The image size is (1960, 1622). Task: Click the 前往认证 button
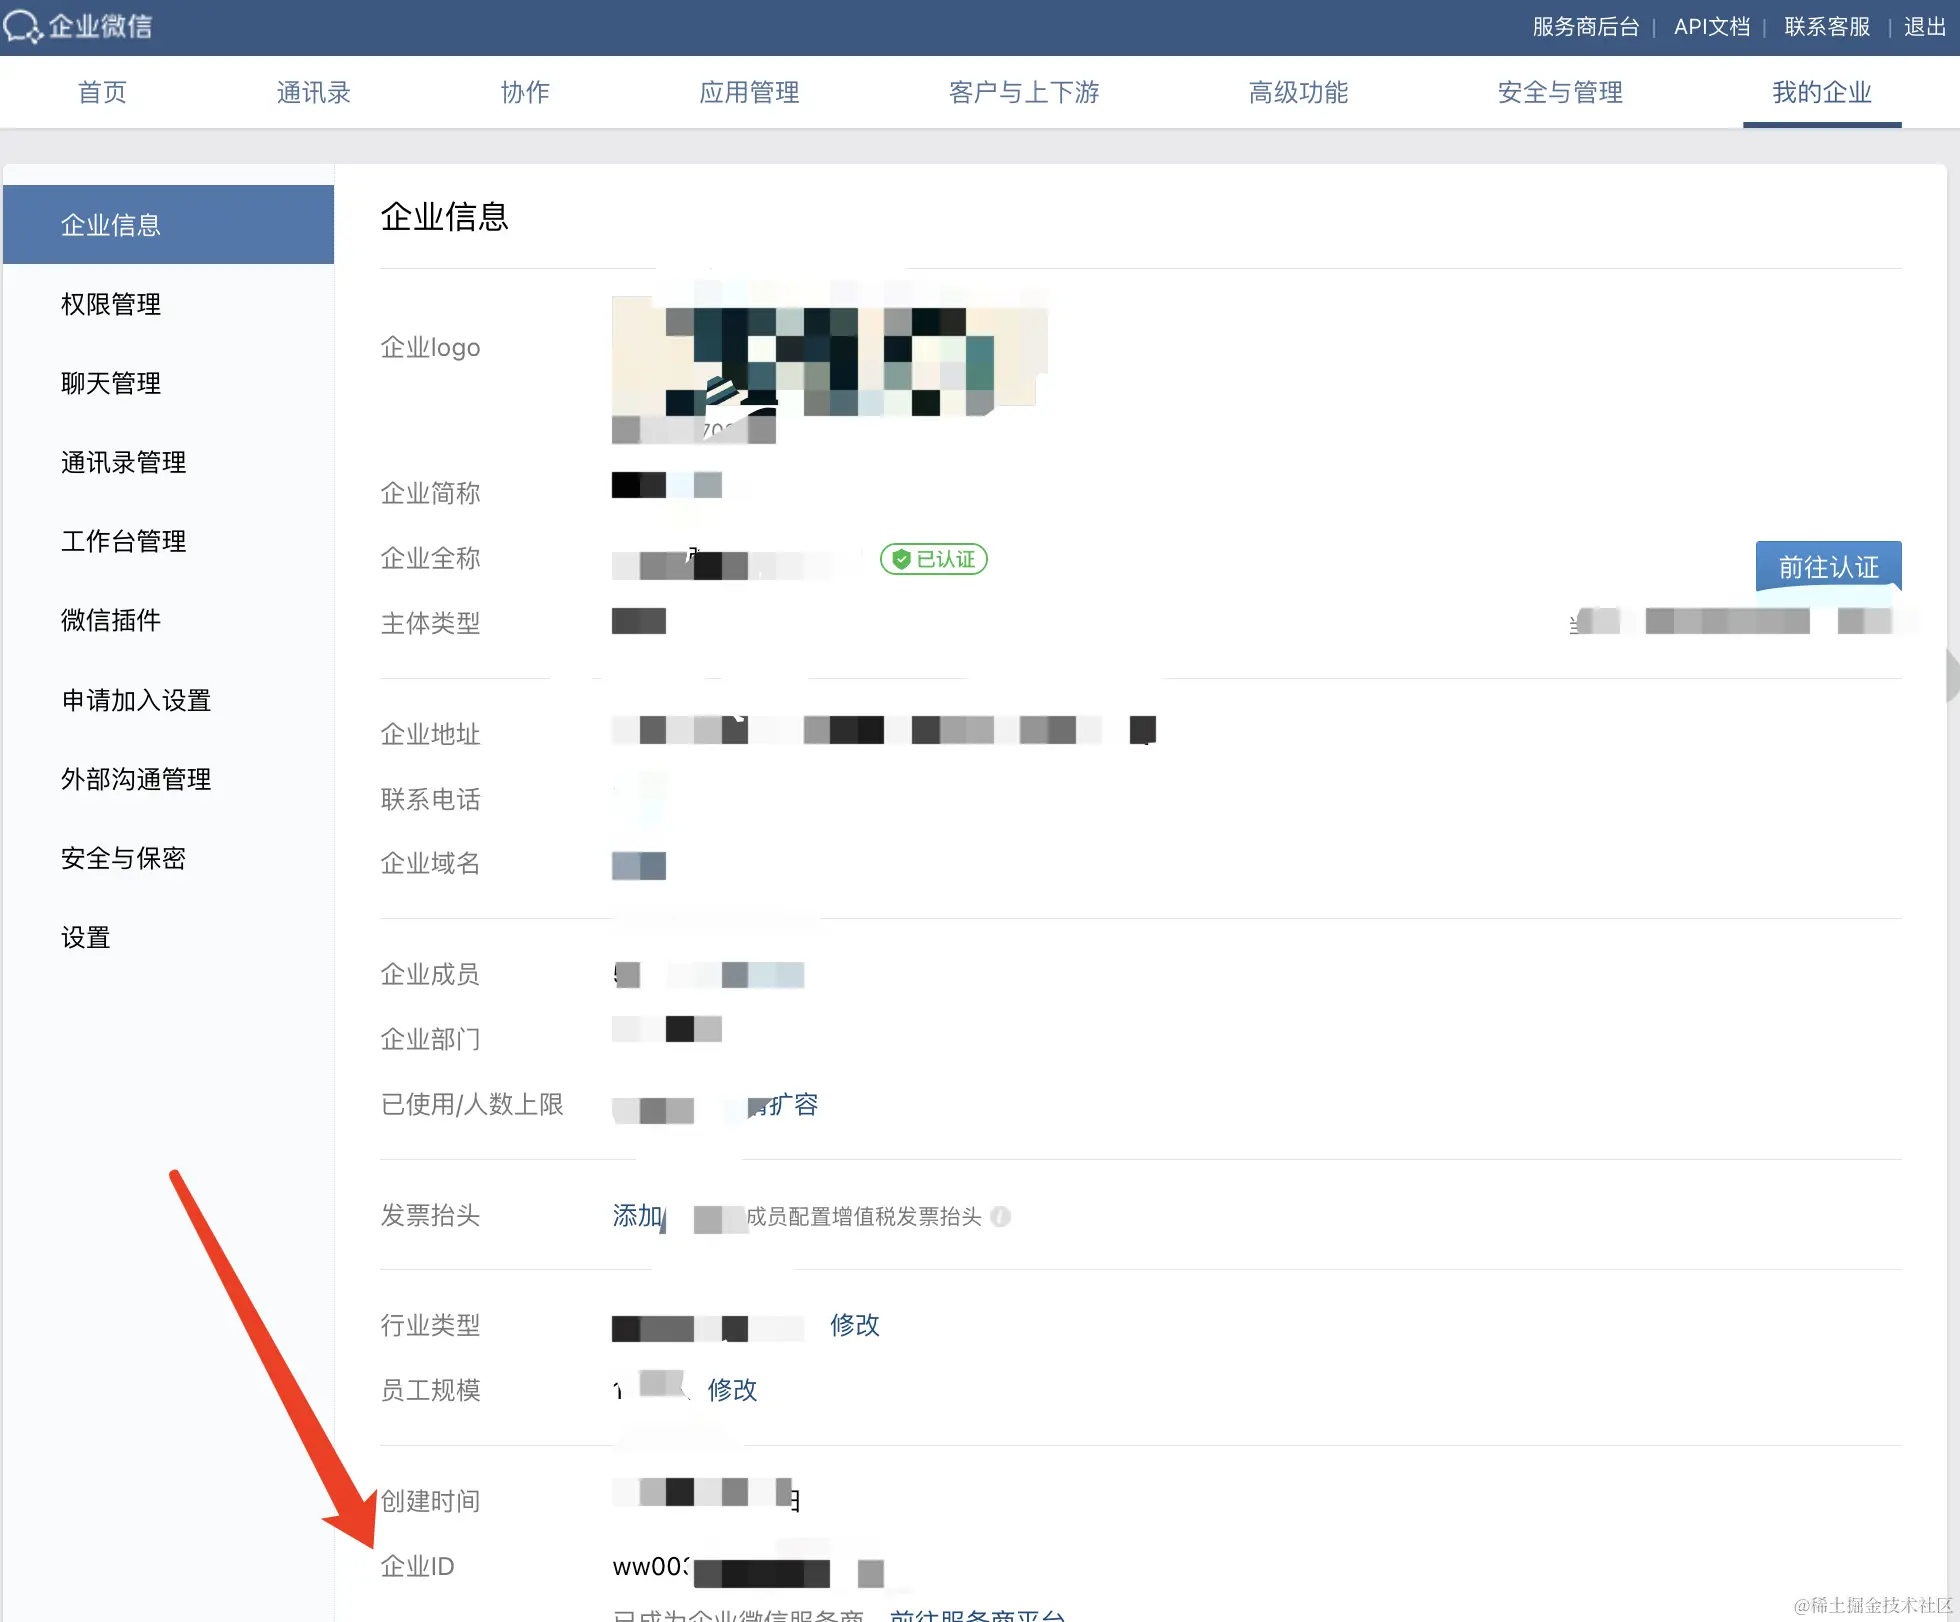(1827, 567)
